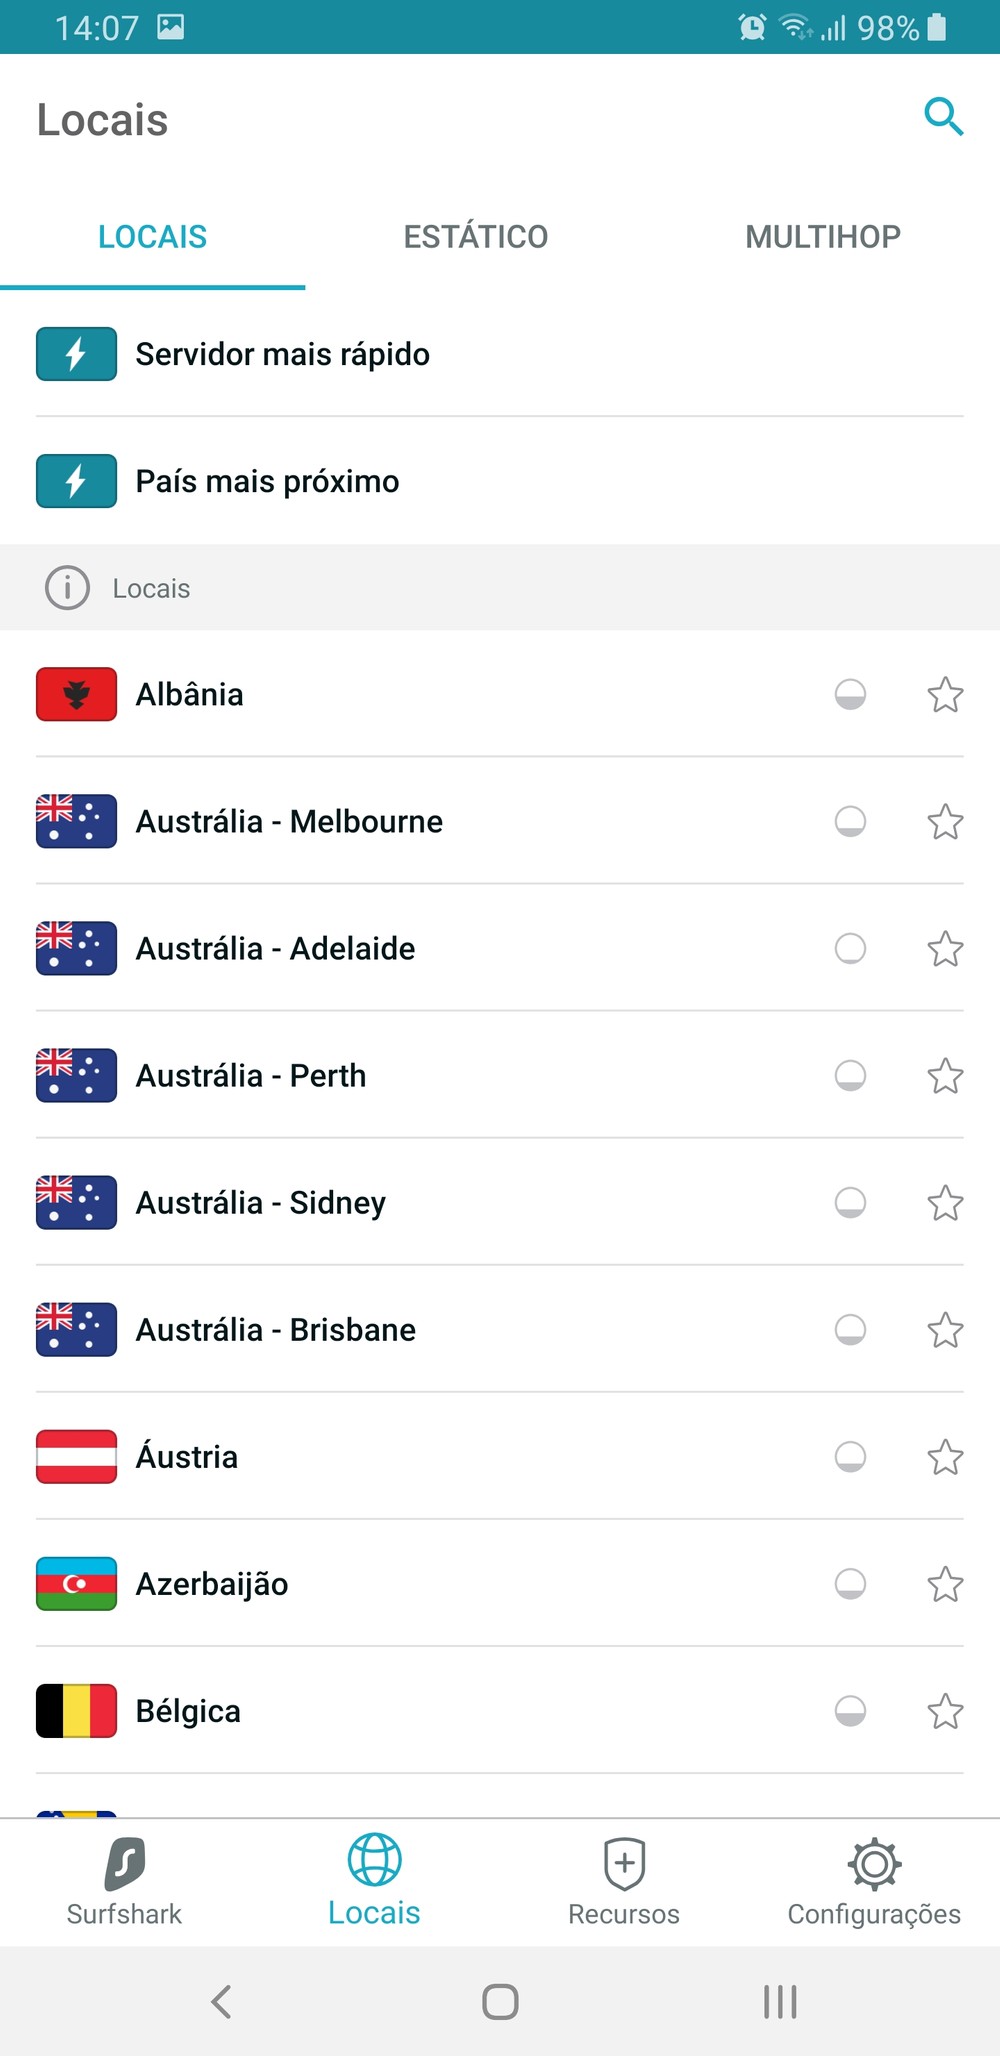
Task: Tap the Áustria flag thumbnail
Action: click(76, 1457)
